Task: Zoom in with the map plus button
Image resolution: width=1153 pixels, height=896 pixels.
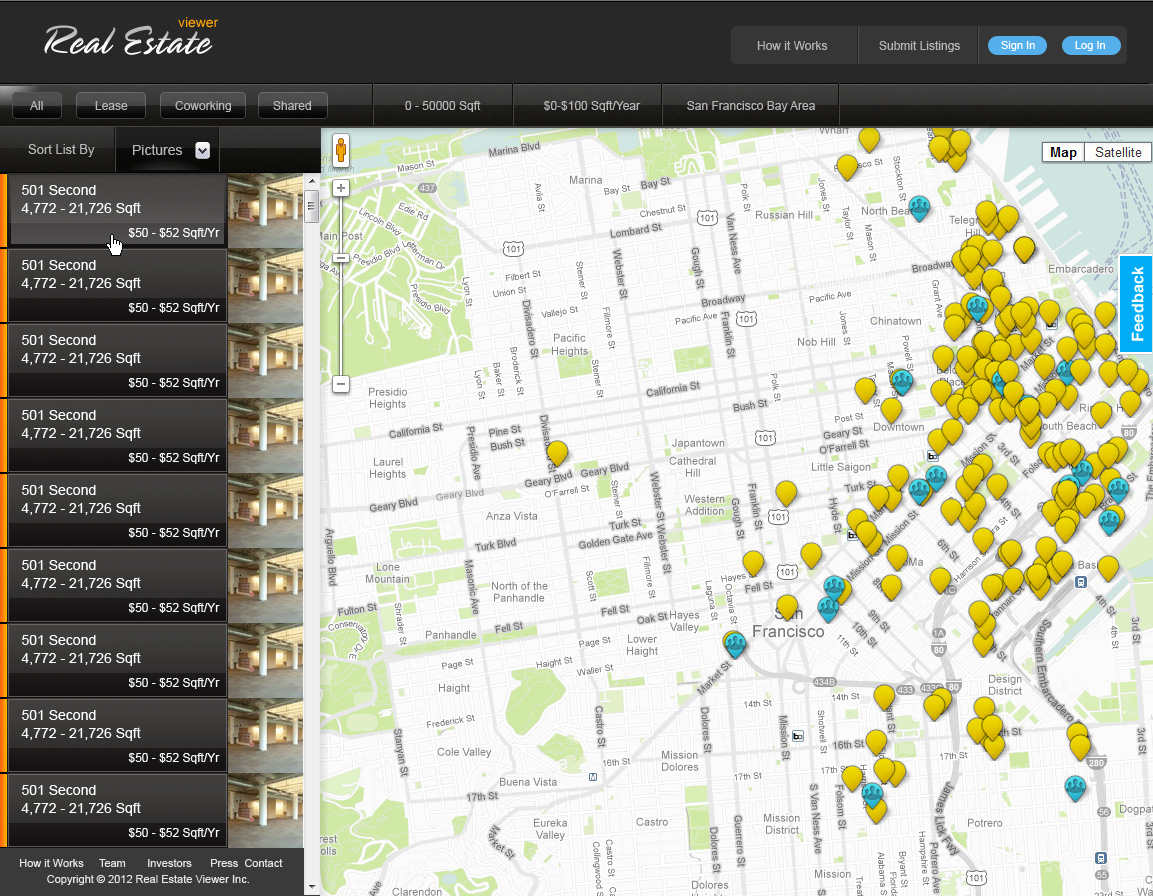Action: coord(341,188)
